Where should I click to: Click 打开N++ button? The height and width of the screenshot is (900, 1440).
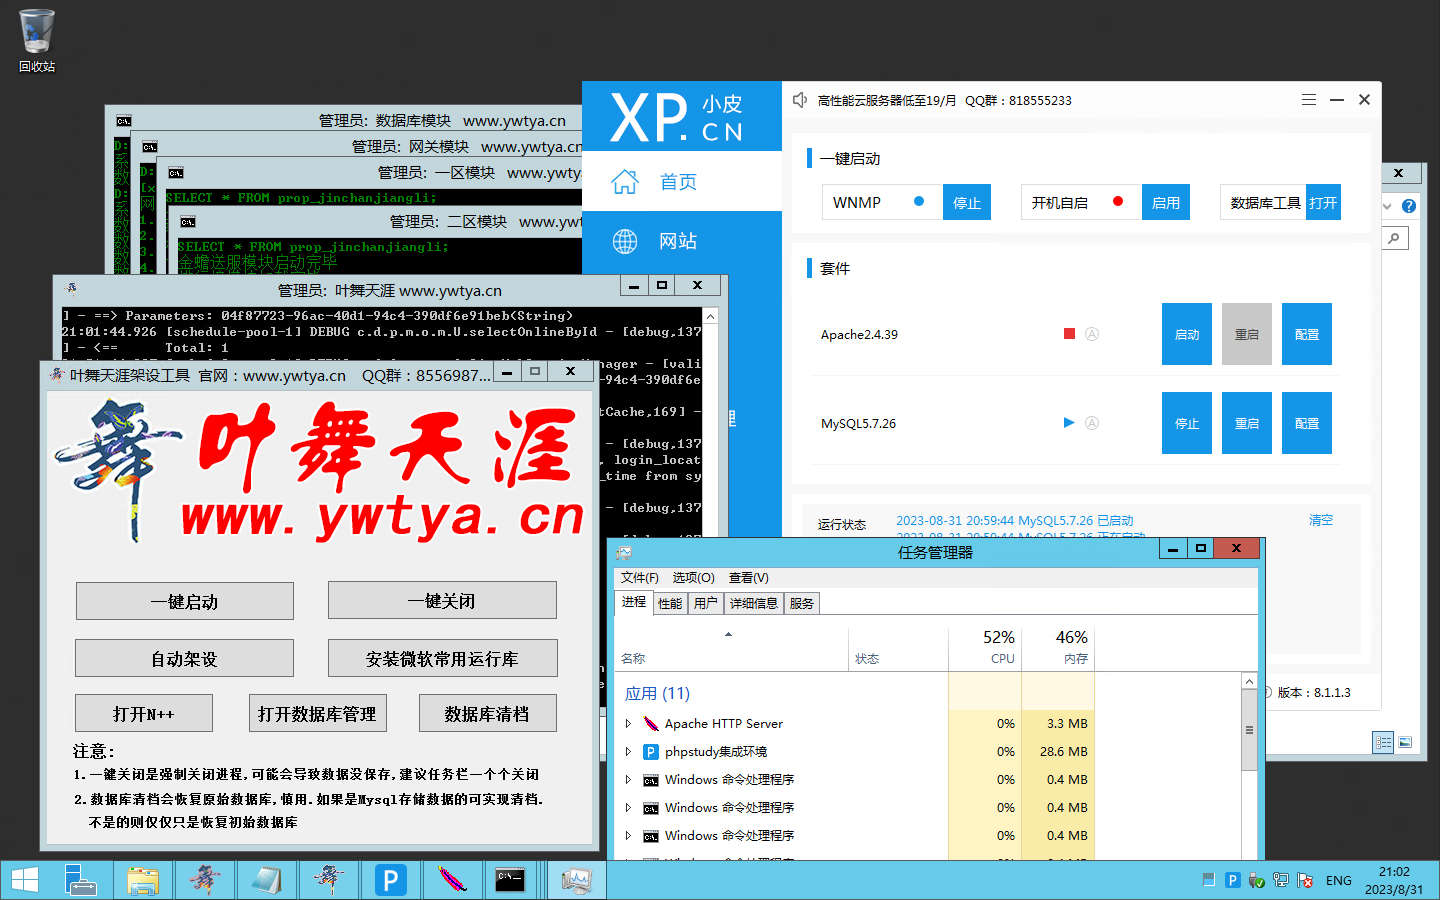(x=144, y=713)
